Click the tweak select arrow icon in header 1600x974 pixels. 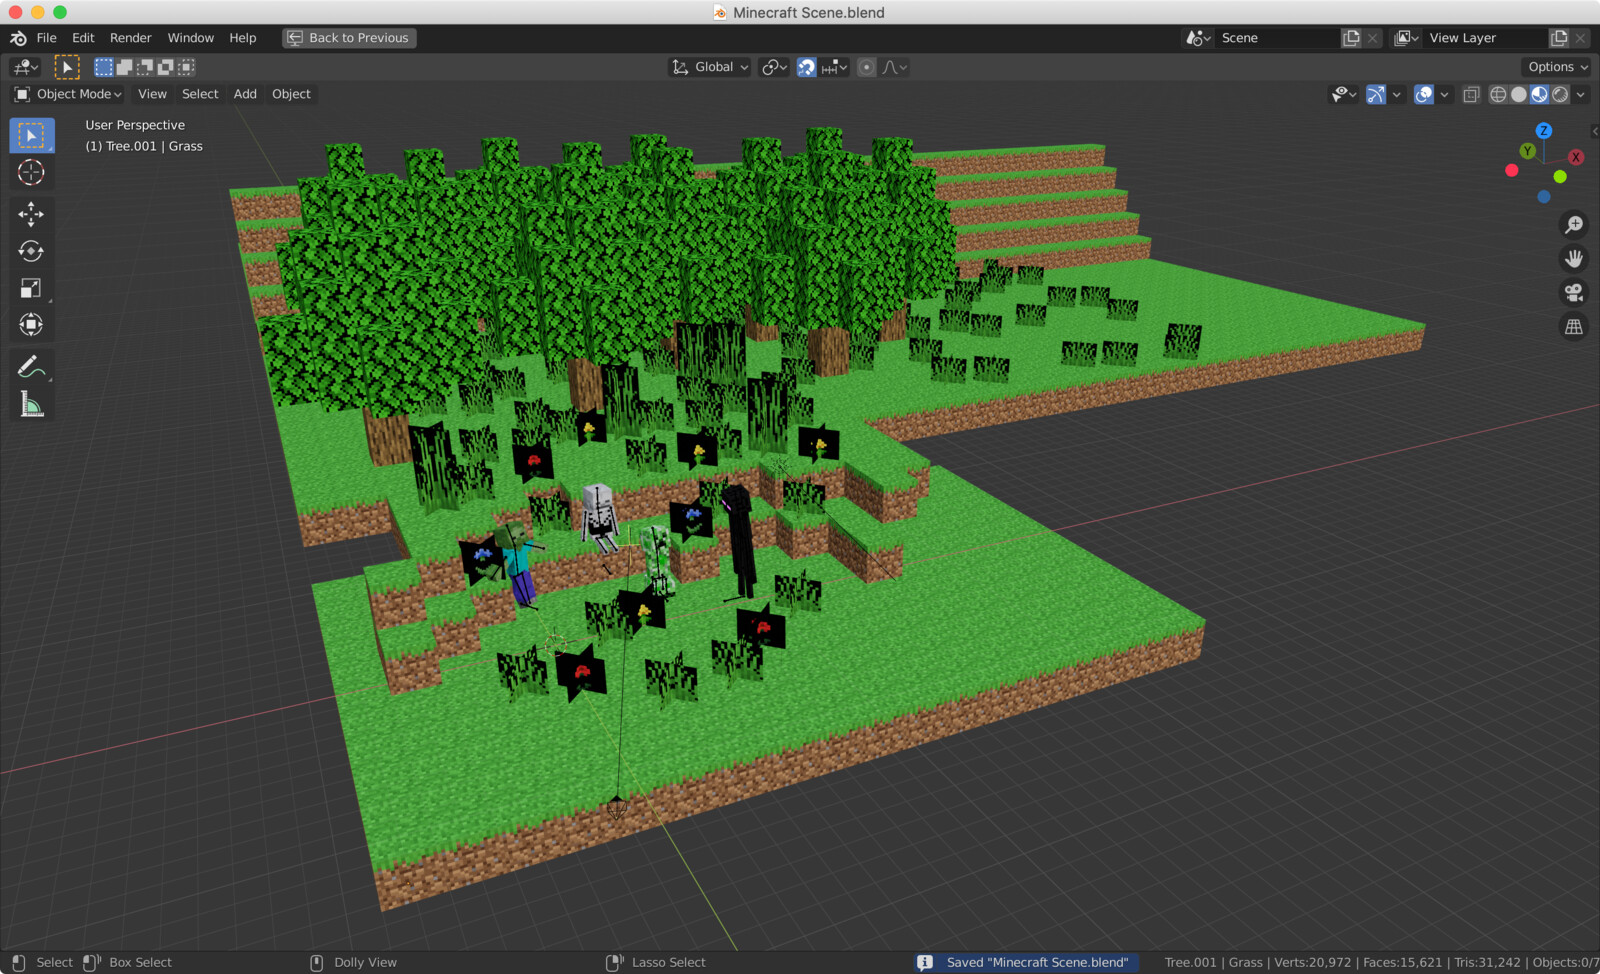click(67, 67)
